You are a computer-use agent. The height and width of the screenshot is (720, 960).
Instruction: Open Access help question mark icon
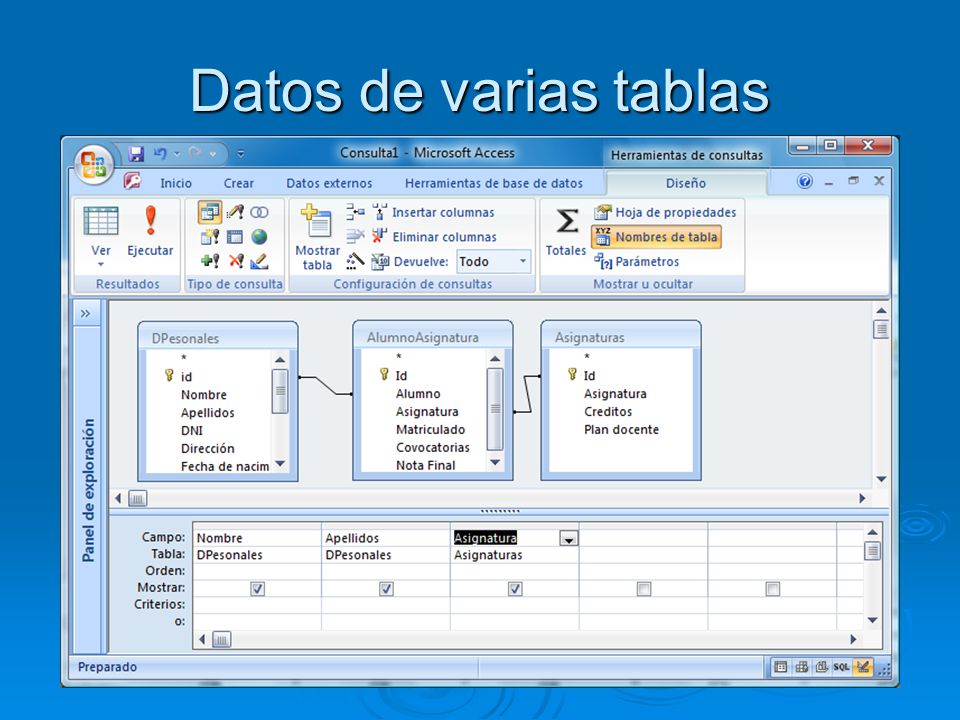(x=804, y=181)
